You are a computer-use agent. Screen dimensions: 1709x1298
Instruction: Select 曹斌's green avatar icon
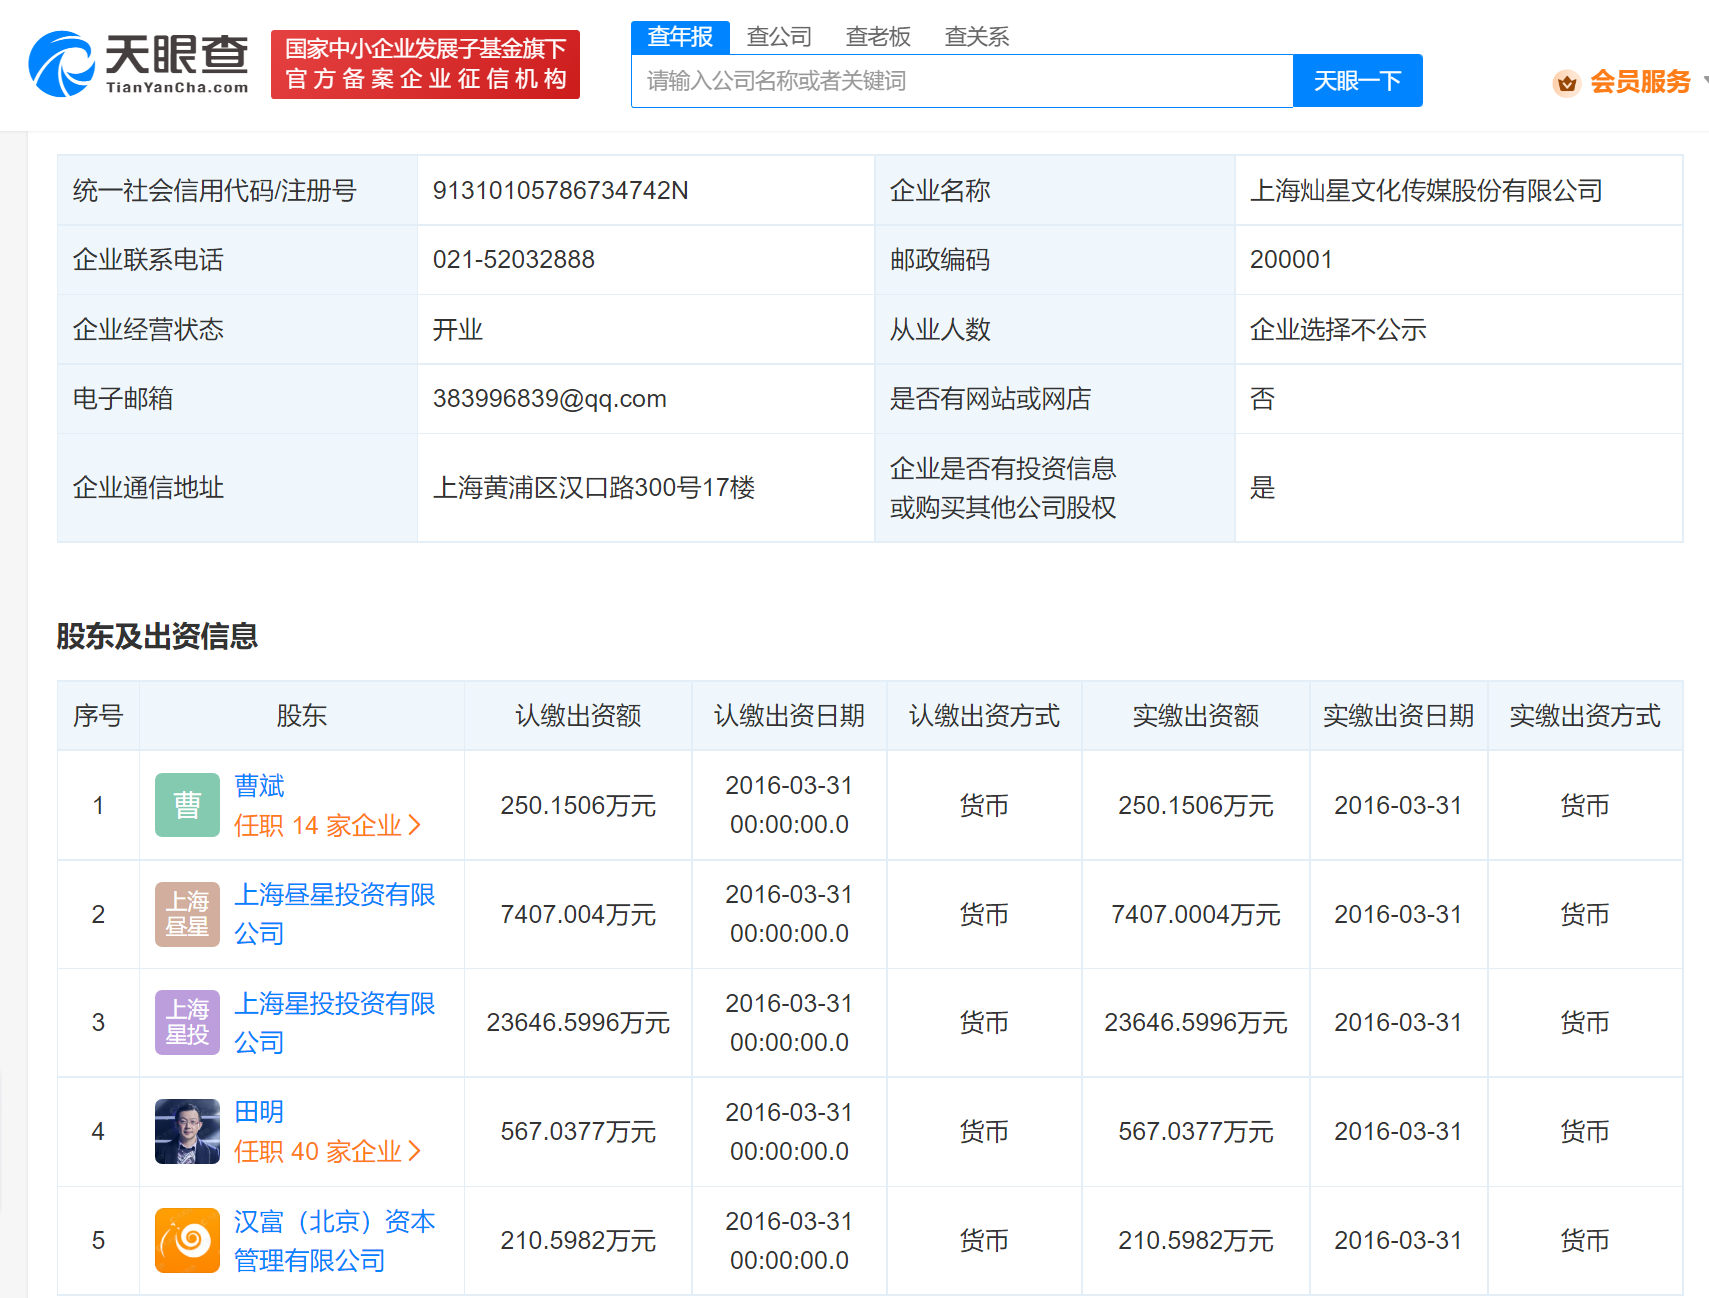coord(186,805)
